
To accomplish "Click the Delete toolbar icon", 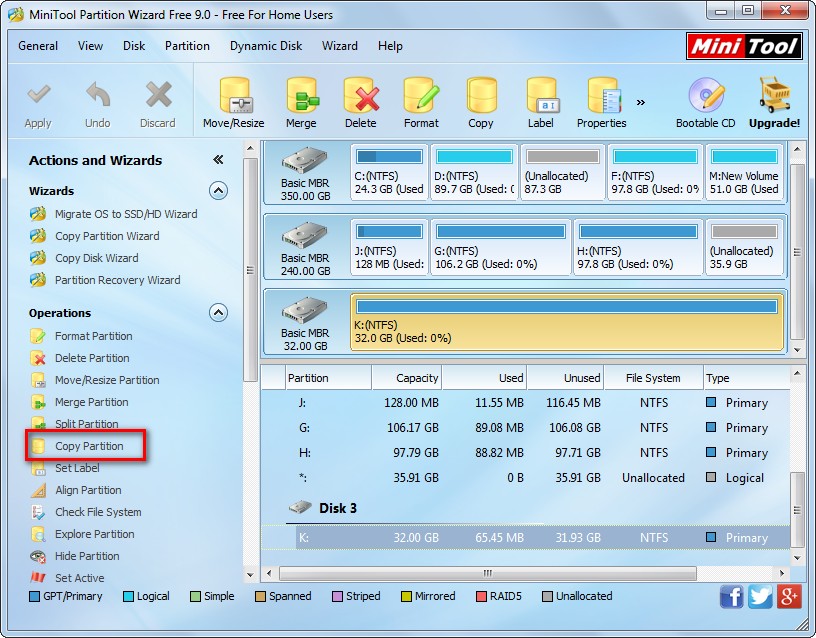I will (x=361, y=95).
